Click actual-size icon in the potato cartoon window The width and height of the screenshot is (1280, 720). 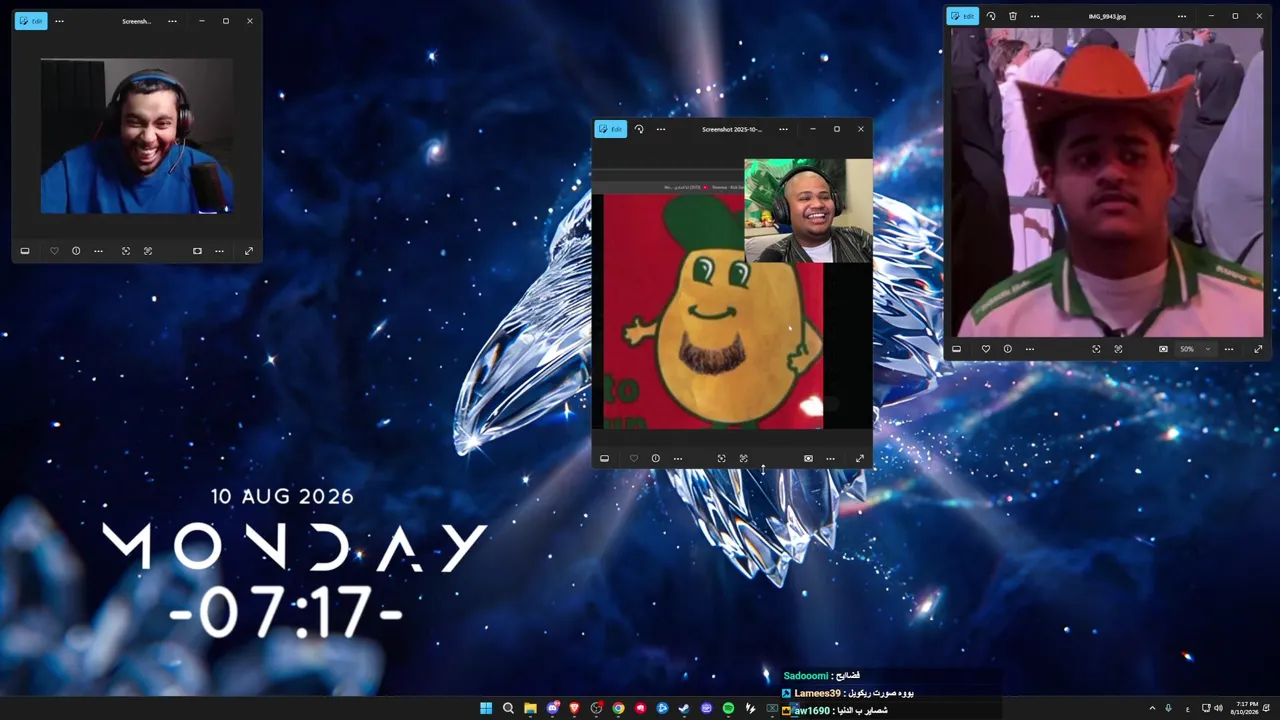click(743, 459)
